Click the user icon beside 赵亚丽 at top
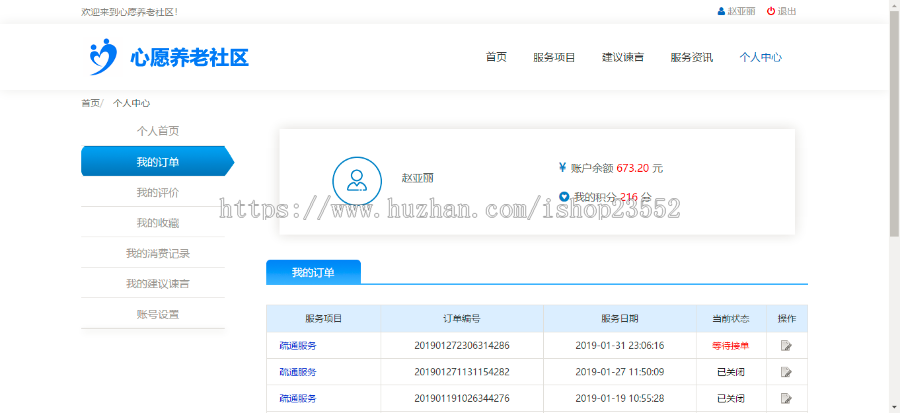 pos(721,11)
